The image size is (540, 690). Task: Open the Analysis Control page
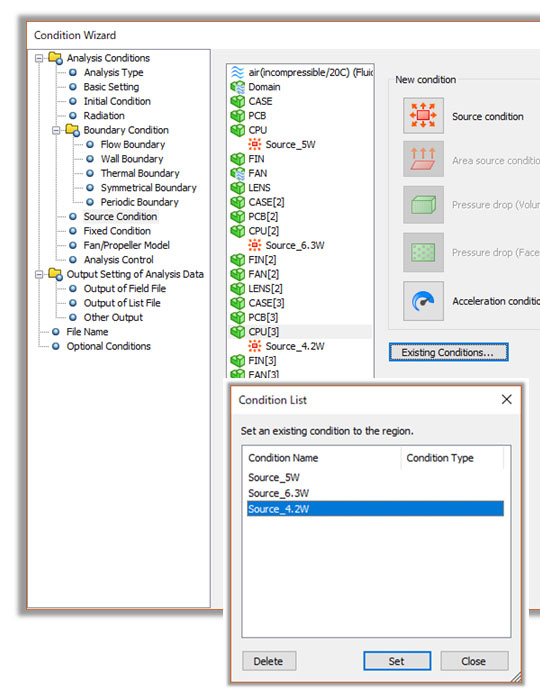point(118,260)
